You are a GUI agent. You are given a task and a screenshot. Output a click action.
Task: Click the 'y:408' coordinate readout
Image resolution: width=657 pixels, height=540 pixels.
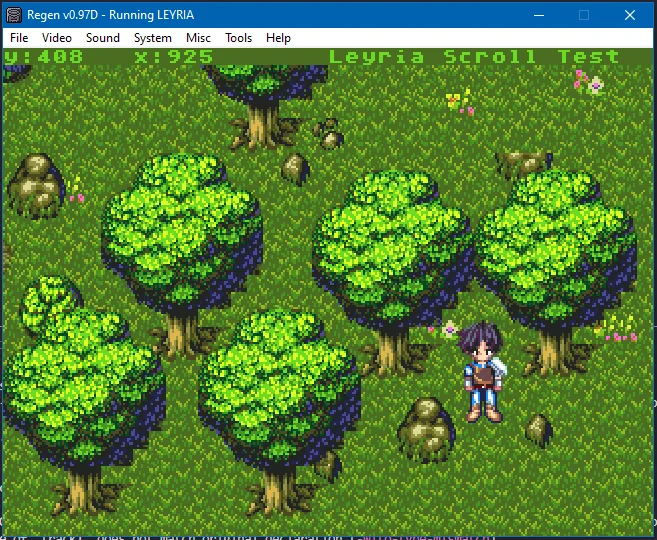coord(44,57)
